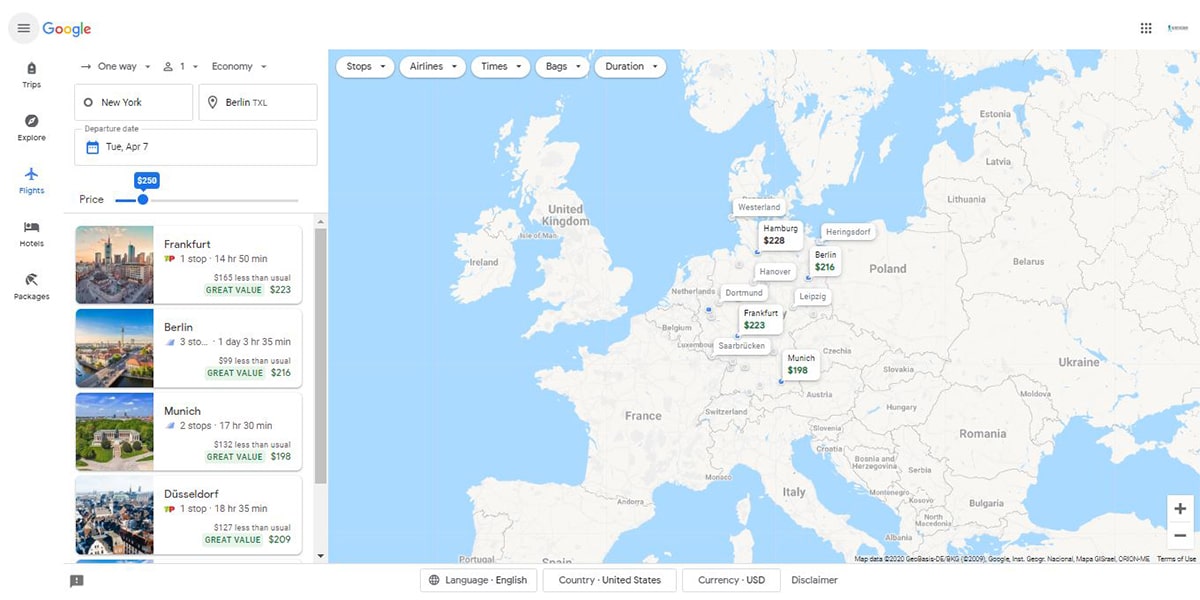
Task: Open the Düsseldorf flight card image
Action: coord(114,515)
